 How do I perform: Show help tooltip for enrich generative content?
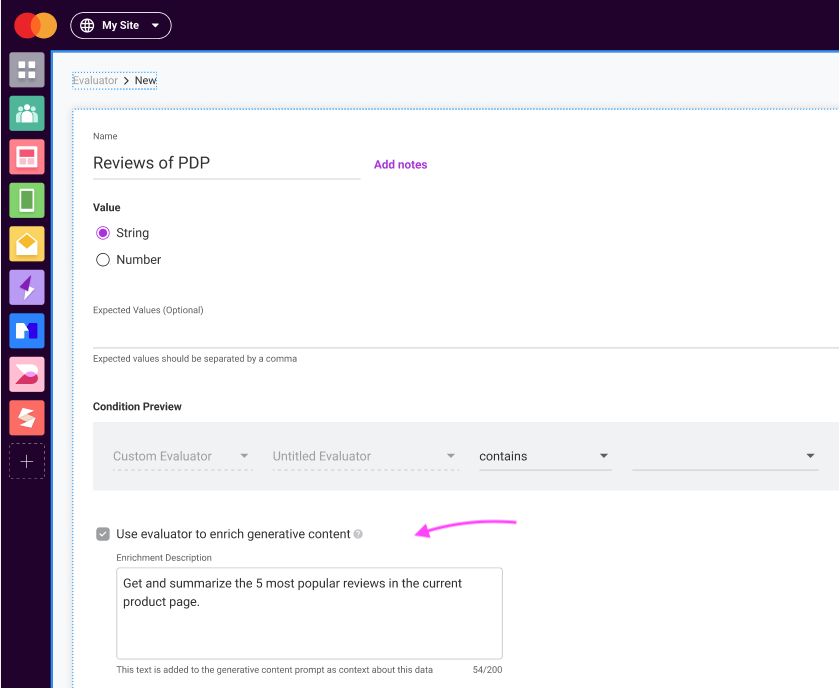[359, 534]
